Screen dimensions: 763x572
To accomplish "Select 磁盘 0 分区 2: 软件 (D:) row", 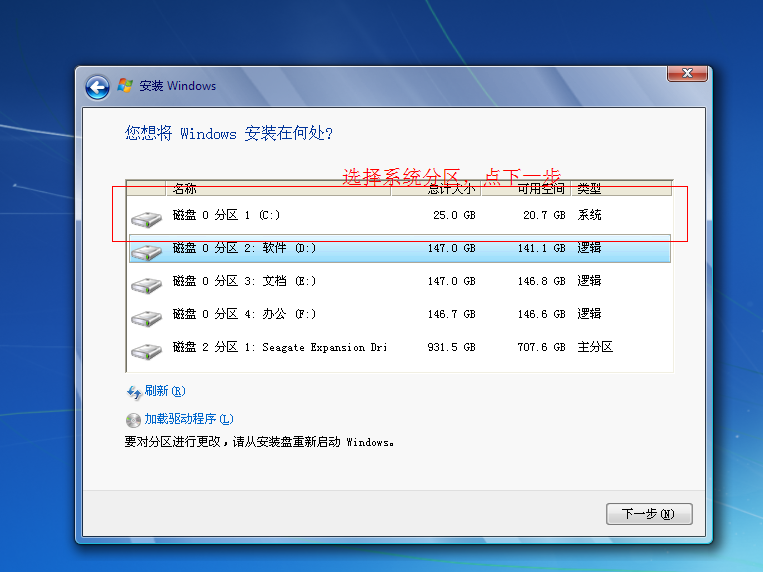I will [x=400, y=248].
